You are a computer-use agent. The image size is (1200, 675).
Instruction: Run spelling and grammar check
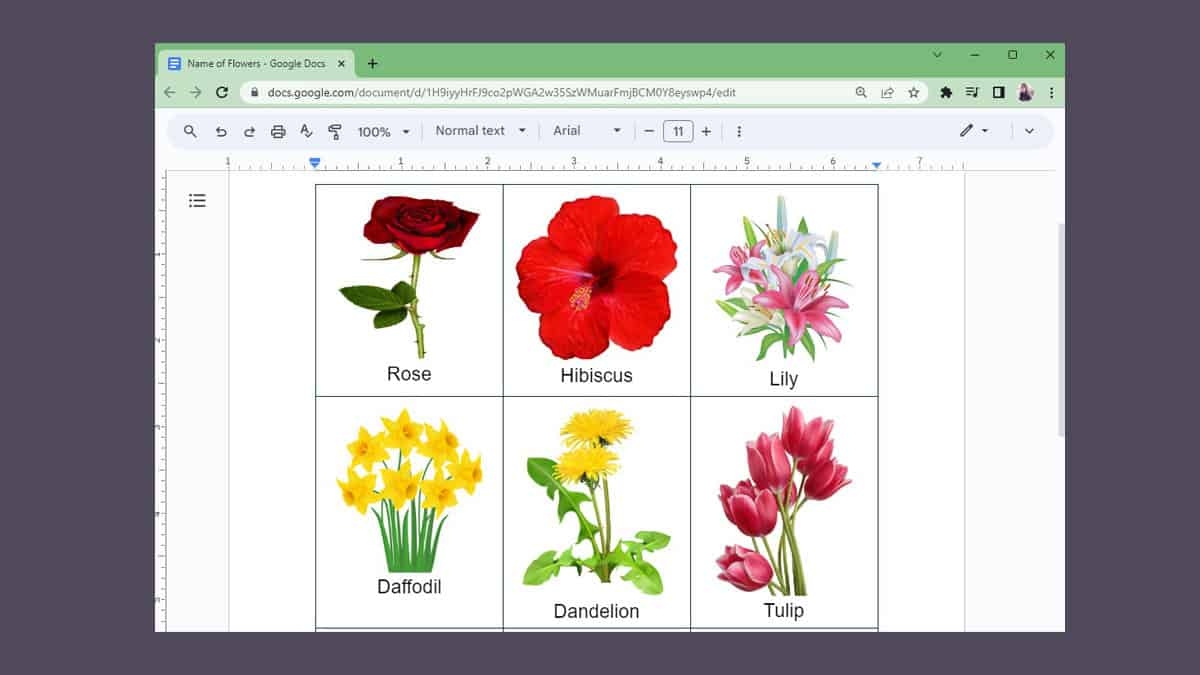306,131
